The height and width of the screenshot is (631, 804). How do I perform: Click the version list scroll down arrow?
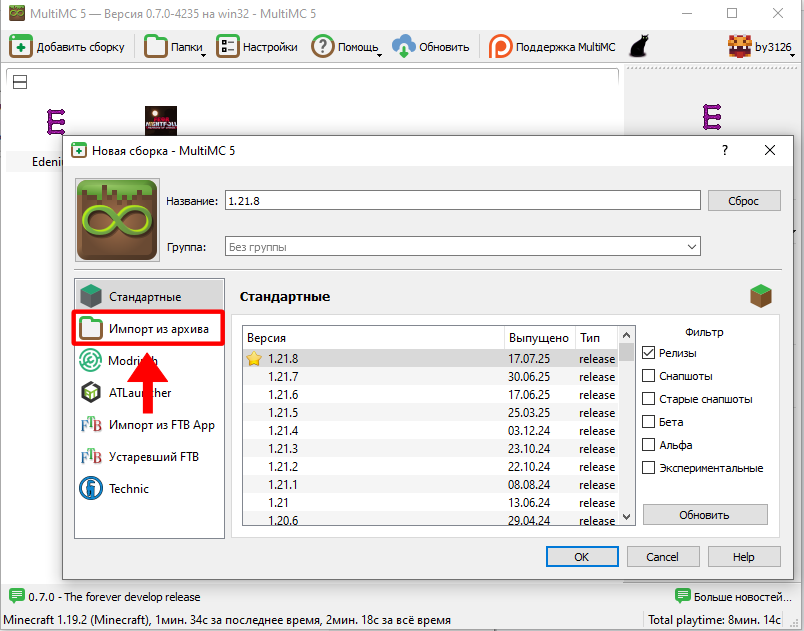[x=626, y=517]
